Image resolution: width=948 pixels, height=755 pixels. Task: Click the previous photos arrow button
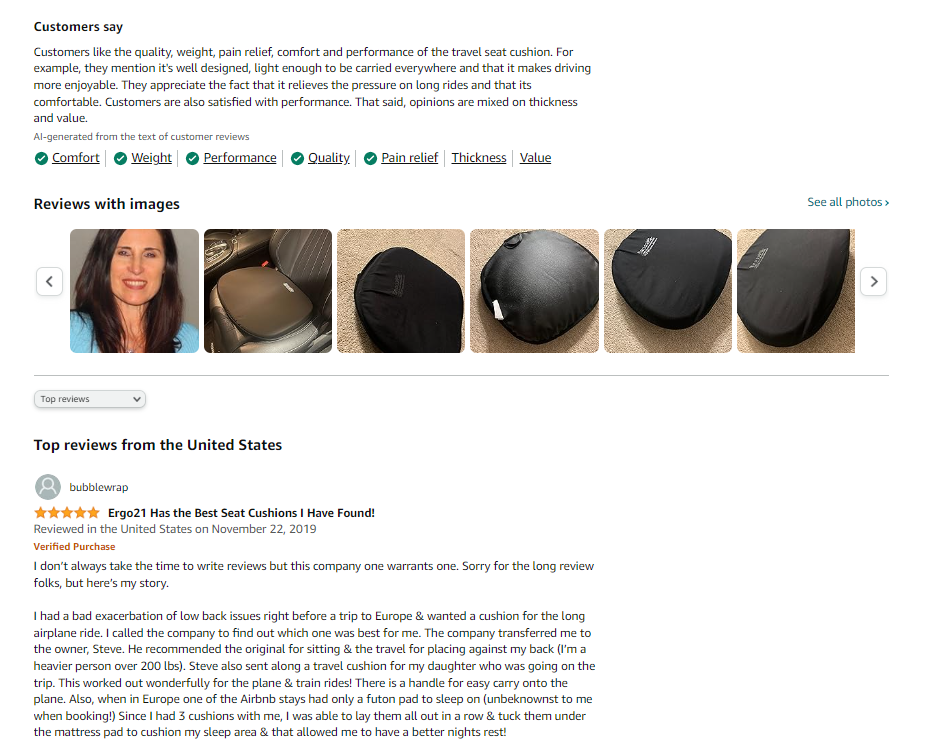pos(50,281)
